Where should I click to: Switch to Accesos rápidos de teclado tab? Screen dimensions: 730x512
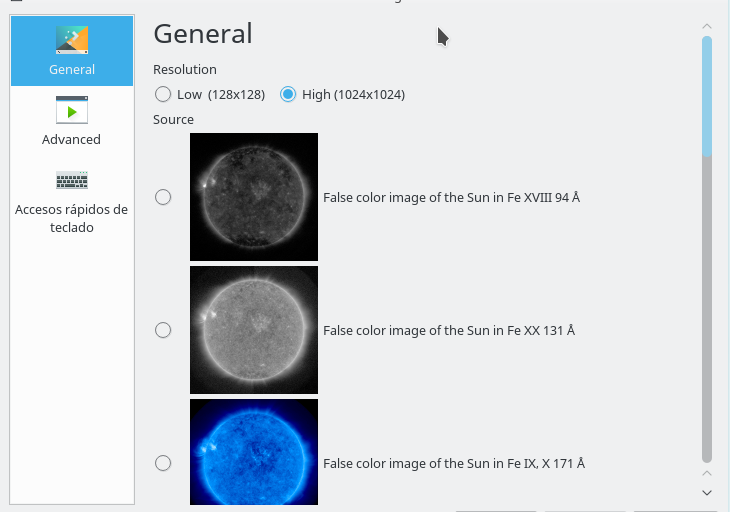pos(72,218)
